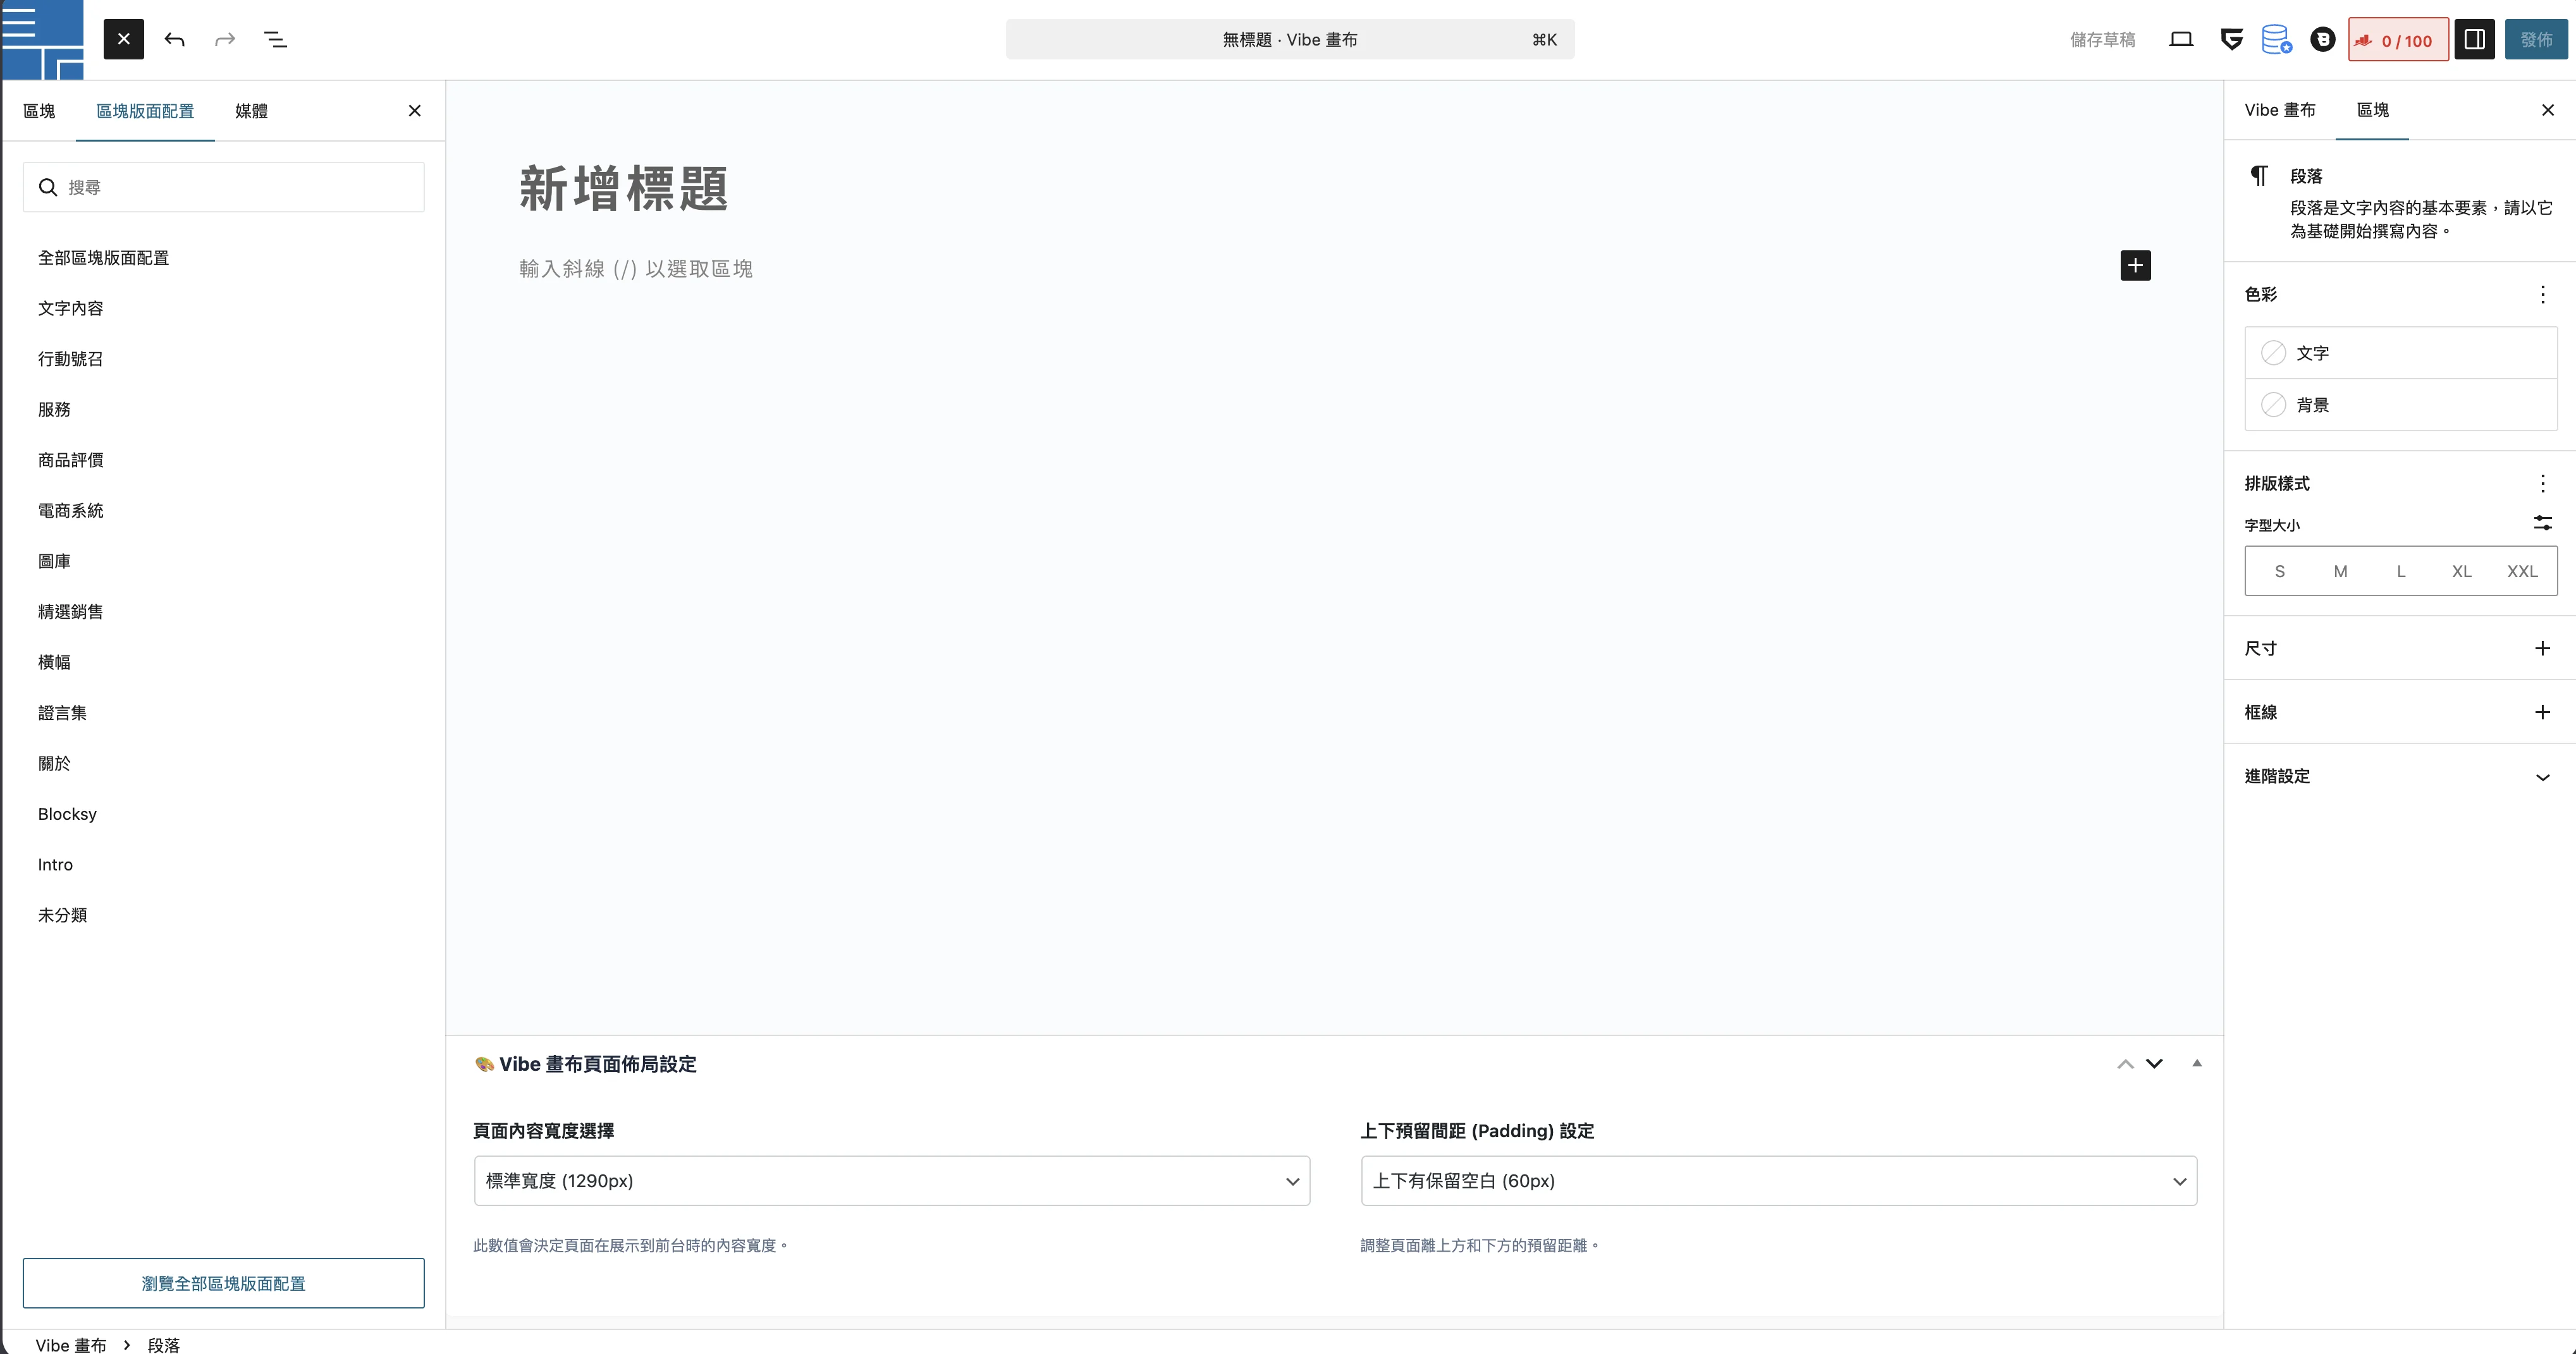This screenshot has height=1354, width=2576.
Task: Select font size XL
Action: pos(2461,571)
